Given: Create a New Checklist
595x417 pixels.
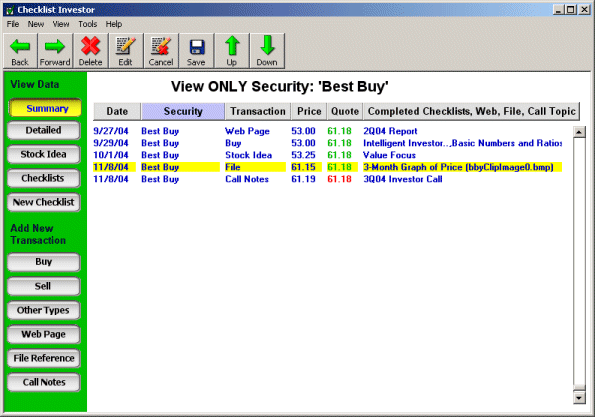Looking at the screenshot, I should coord(44,202).
